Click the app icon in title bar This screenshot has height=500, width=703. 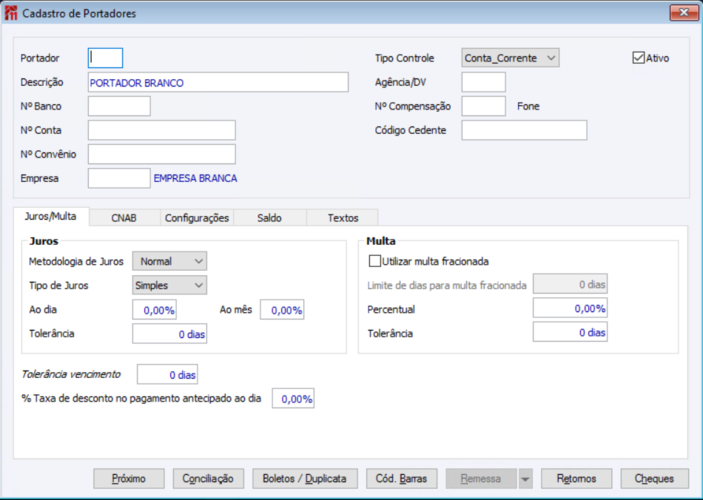[12, 14]
